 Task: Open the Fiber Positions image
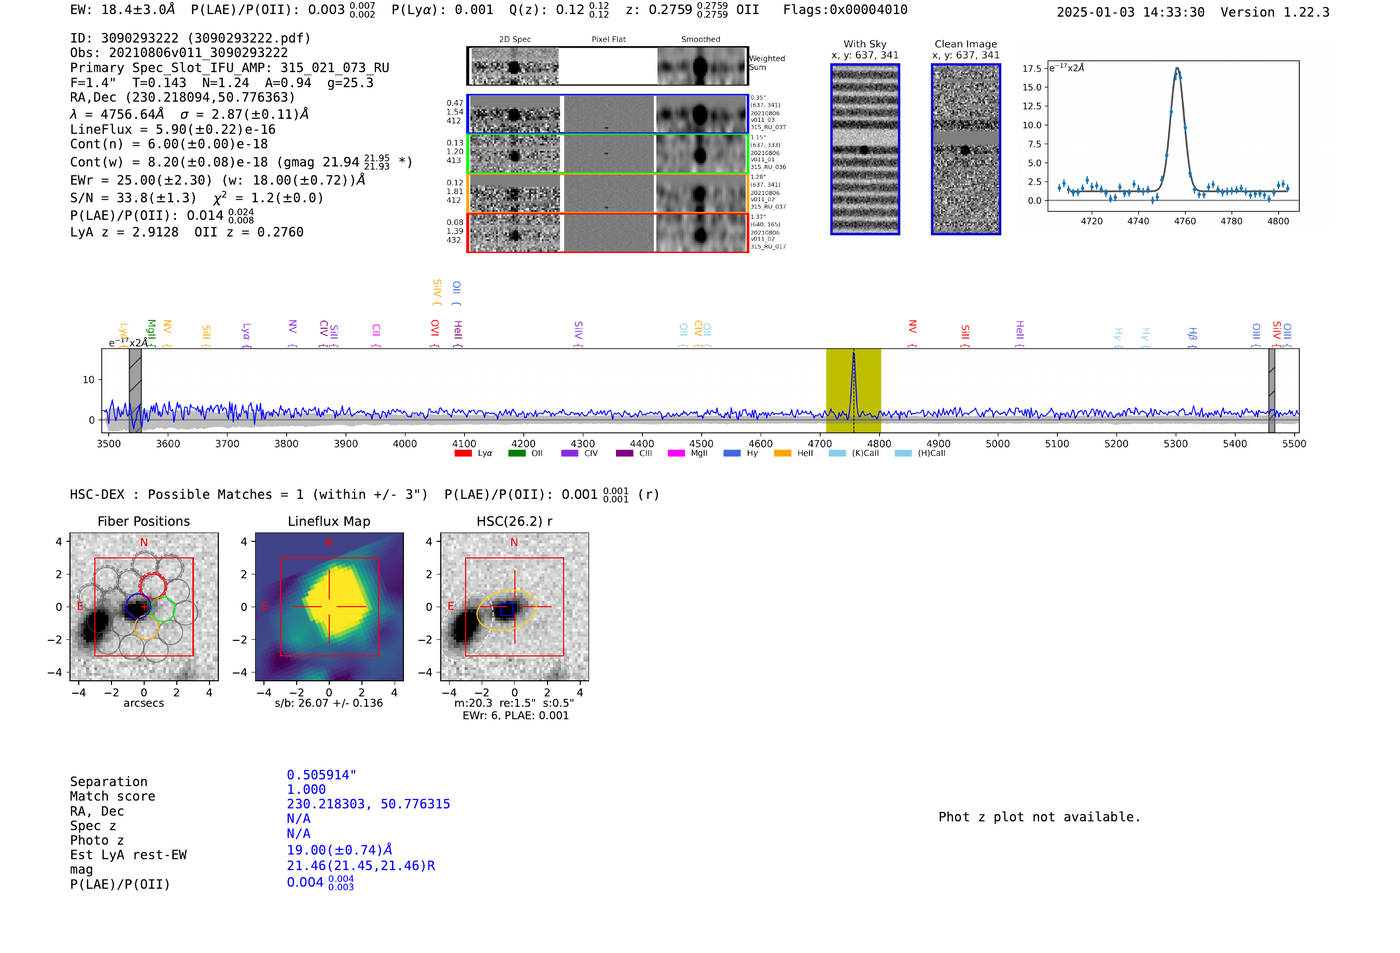tap(144, 607)
